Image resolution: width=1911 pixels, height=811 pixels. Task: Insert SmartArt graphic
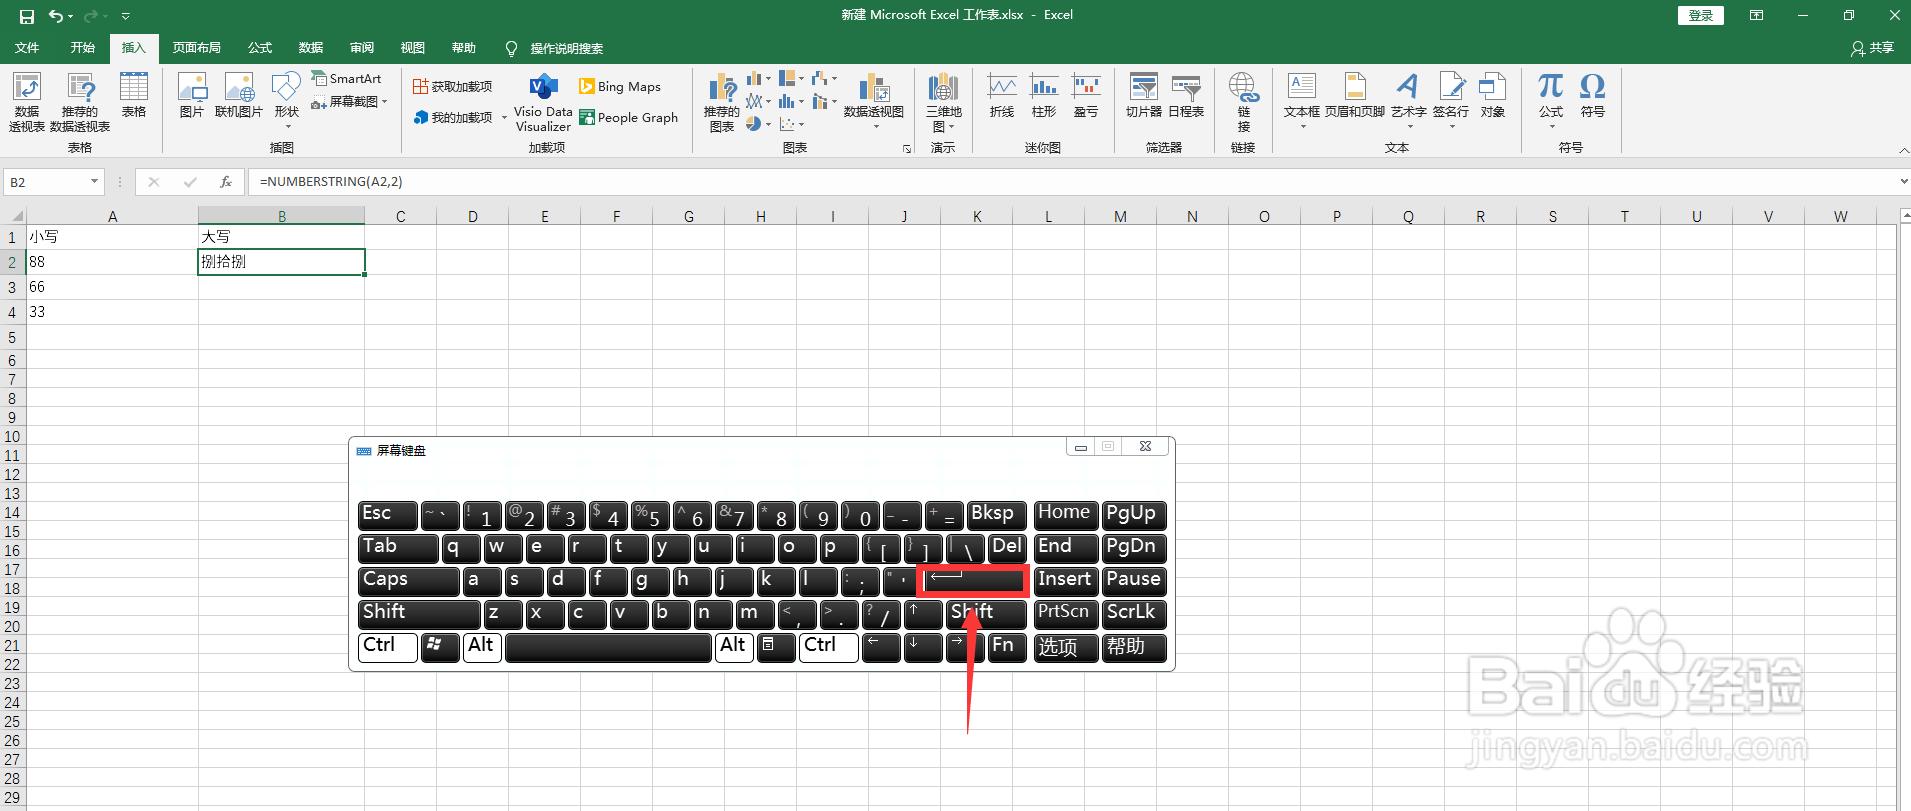point(346,78)
